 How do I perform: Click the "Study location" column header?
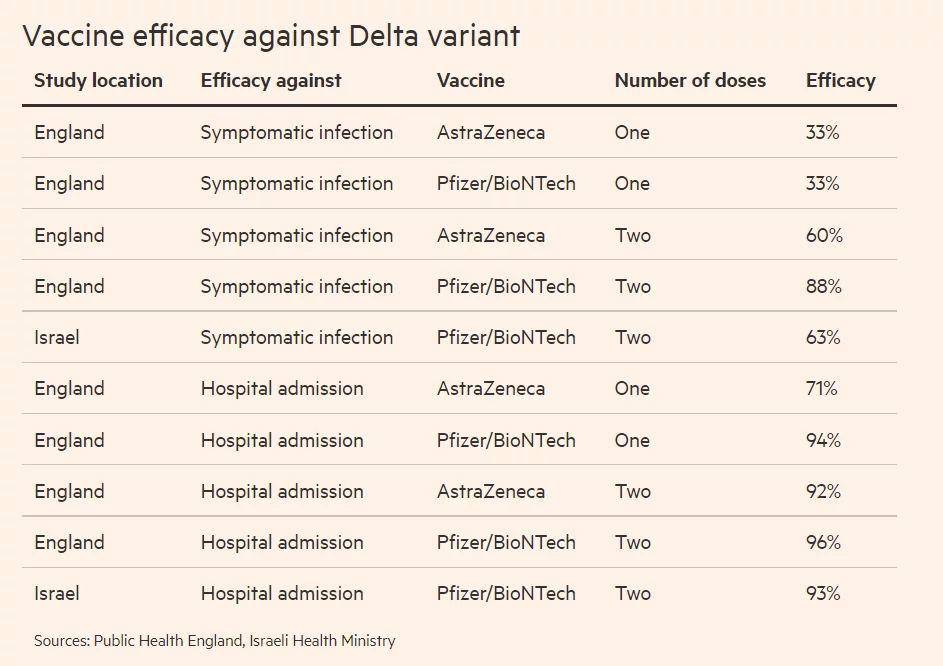pyautogui.click(x=98, y=81)
